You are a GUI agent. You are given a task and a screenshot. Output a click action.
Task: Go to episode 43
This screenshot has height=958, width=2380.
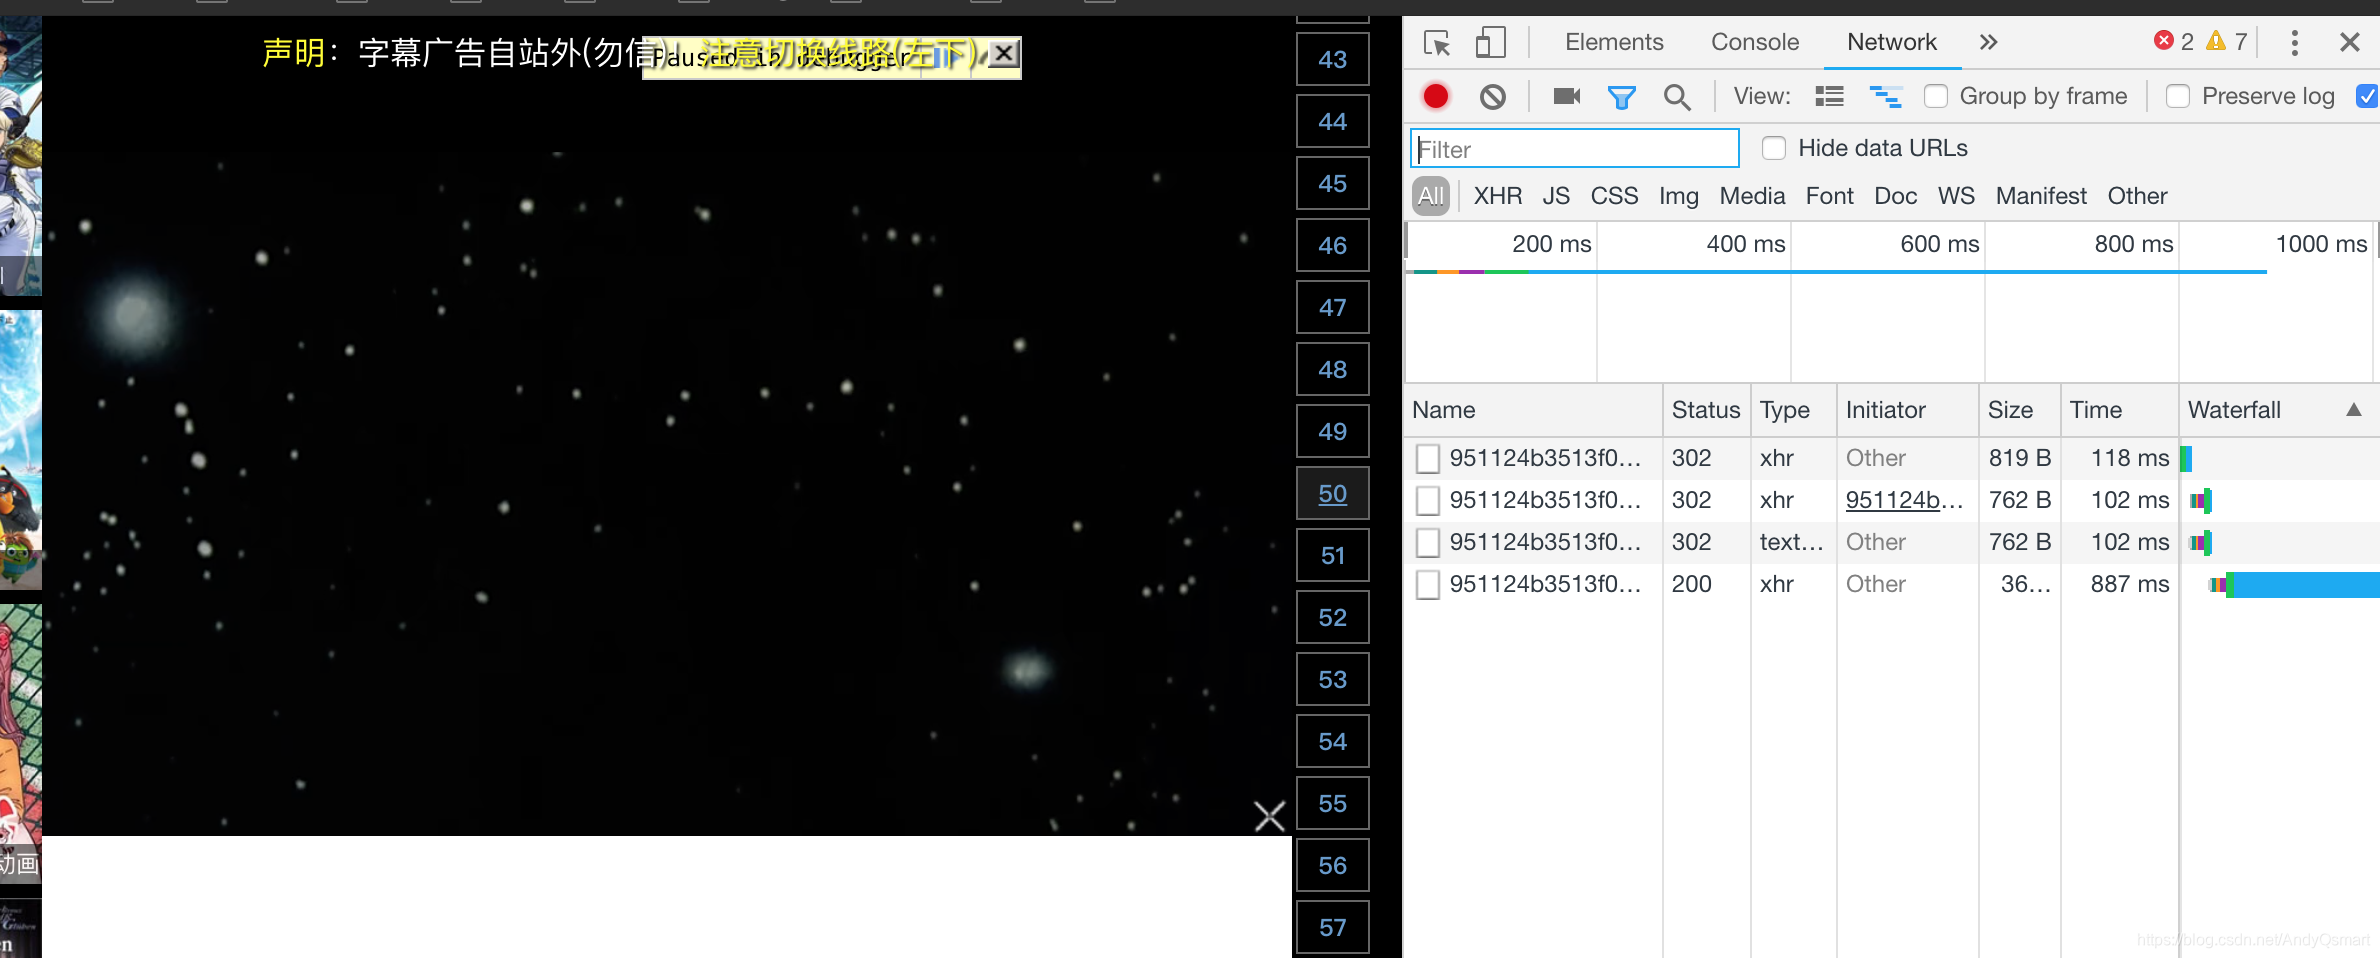pyautogui.click(x=1333, y=60)
